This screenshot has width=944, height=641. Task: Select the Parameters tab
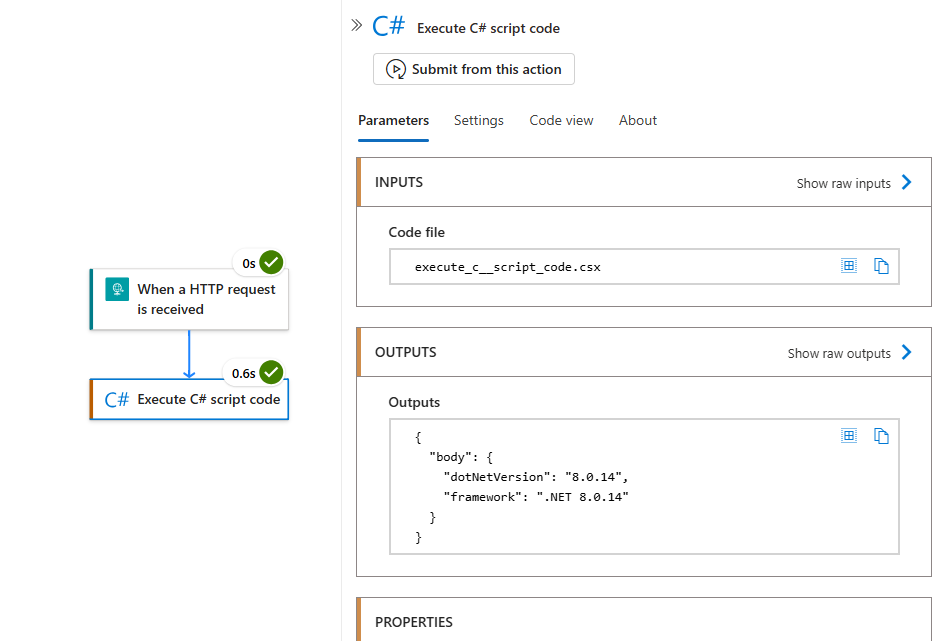click(393, 120)
